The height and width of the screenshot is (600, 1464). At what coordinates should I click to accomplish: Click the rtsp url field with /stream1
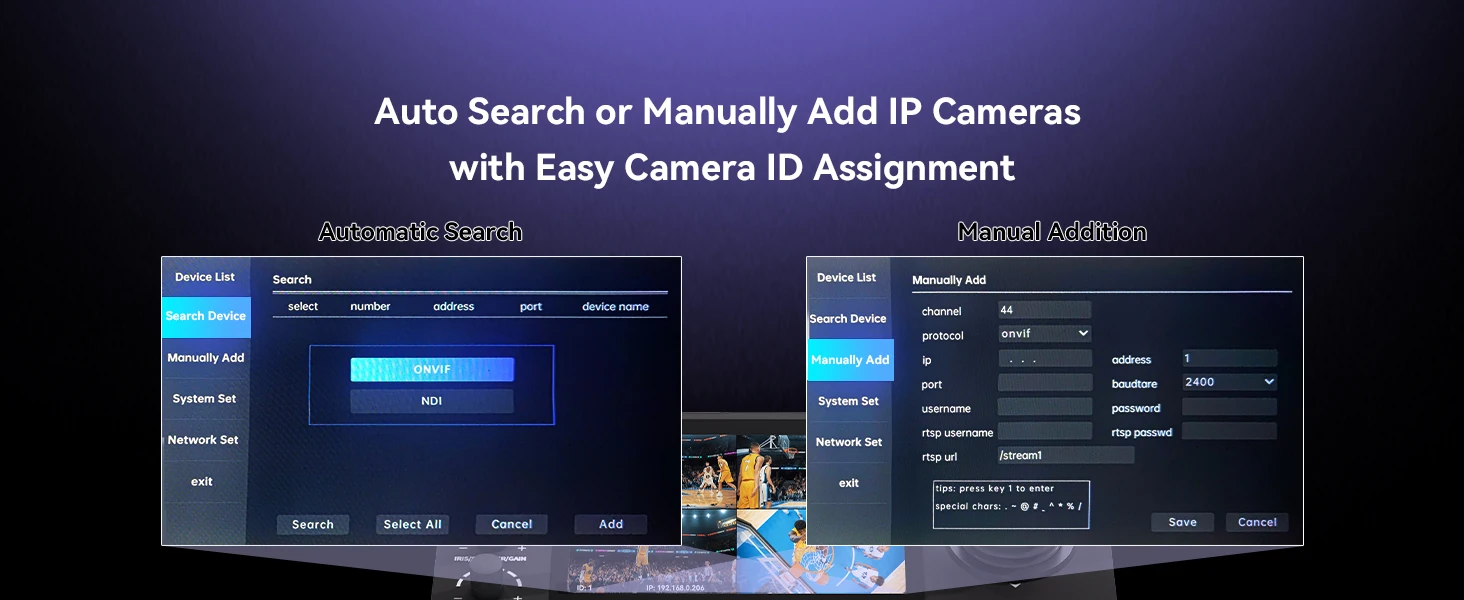pos(1066,455)
